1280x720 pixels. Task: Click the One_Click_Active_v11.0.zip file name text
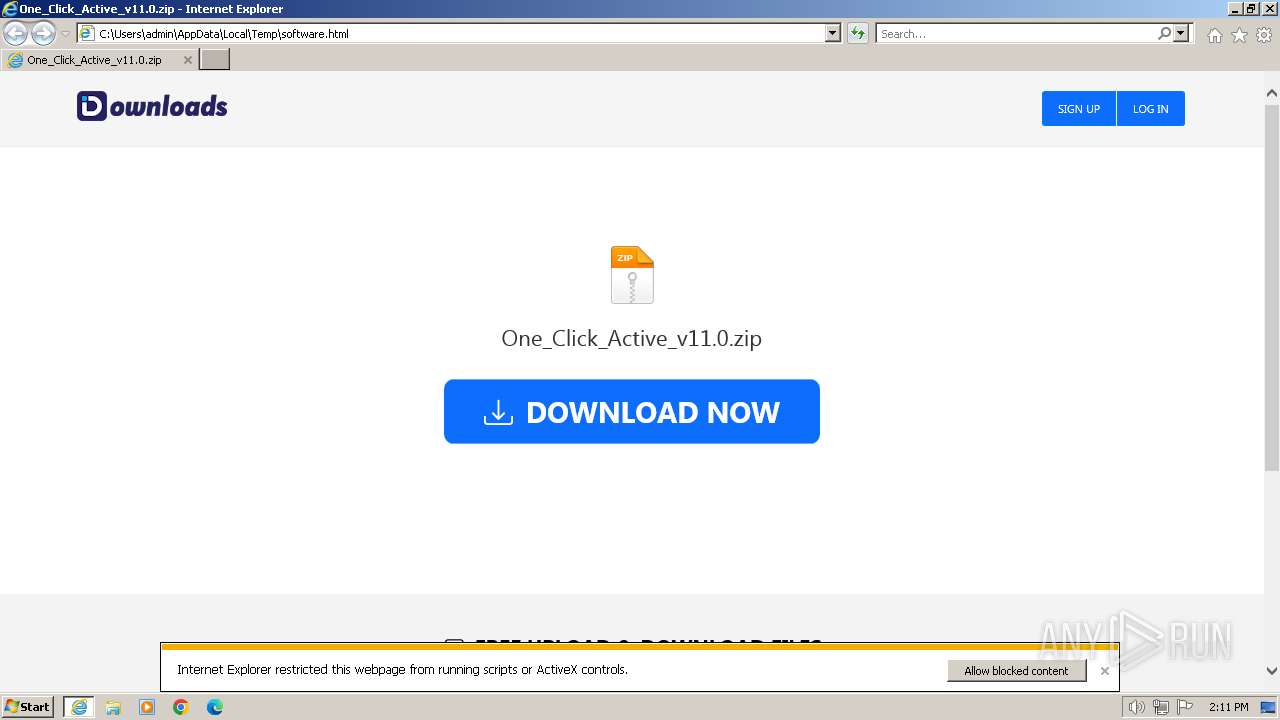coord(632,338)
